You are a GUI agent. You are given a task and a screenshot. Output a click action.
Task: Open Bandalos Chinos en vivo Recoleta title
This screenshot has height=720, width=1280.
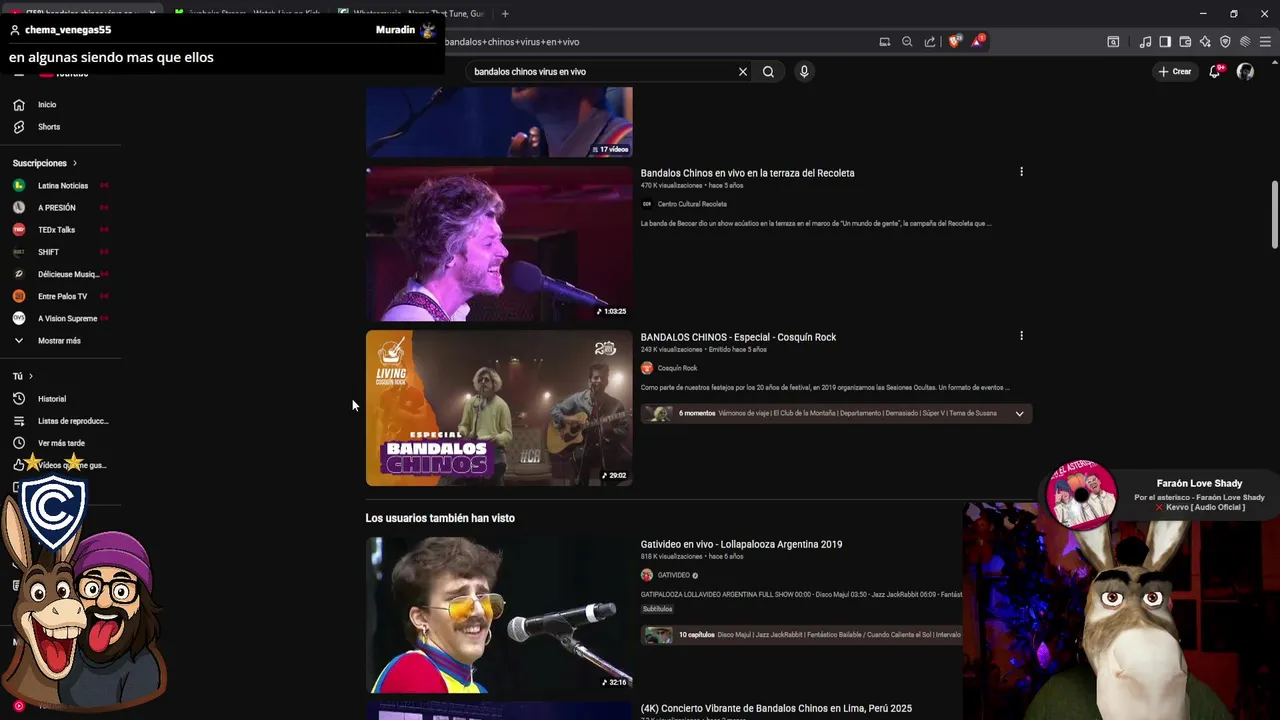[747, 173]
